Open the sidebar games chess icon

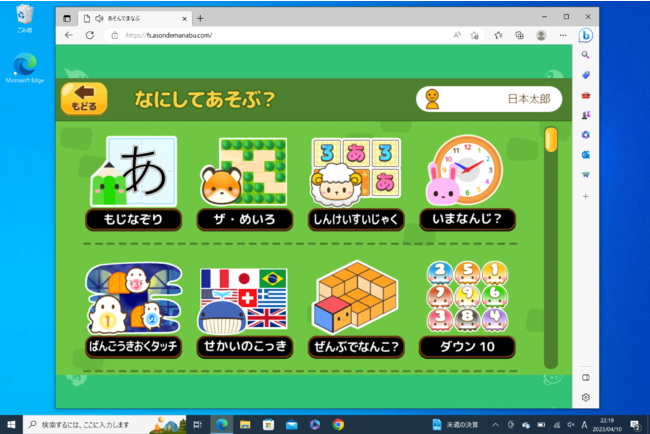(x=585, y=115)
